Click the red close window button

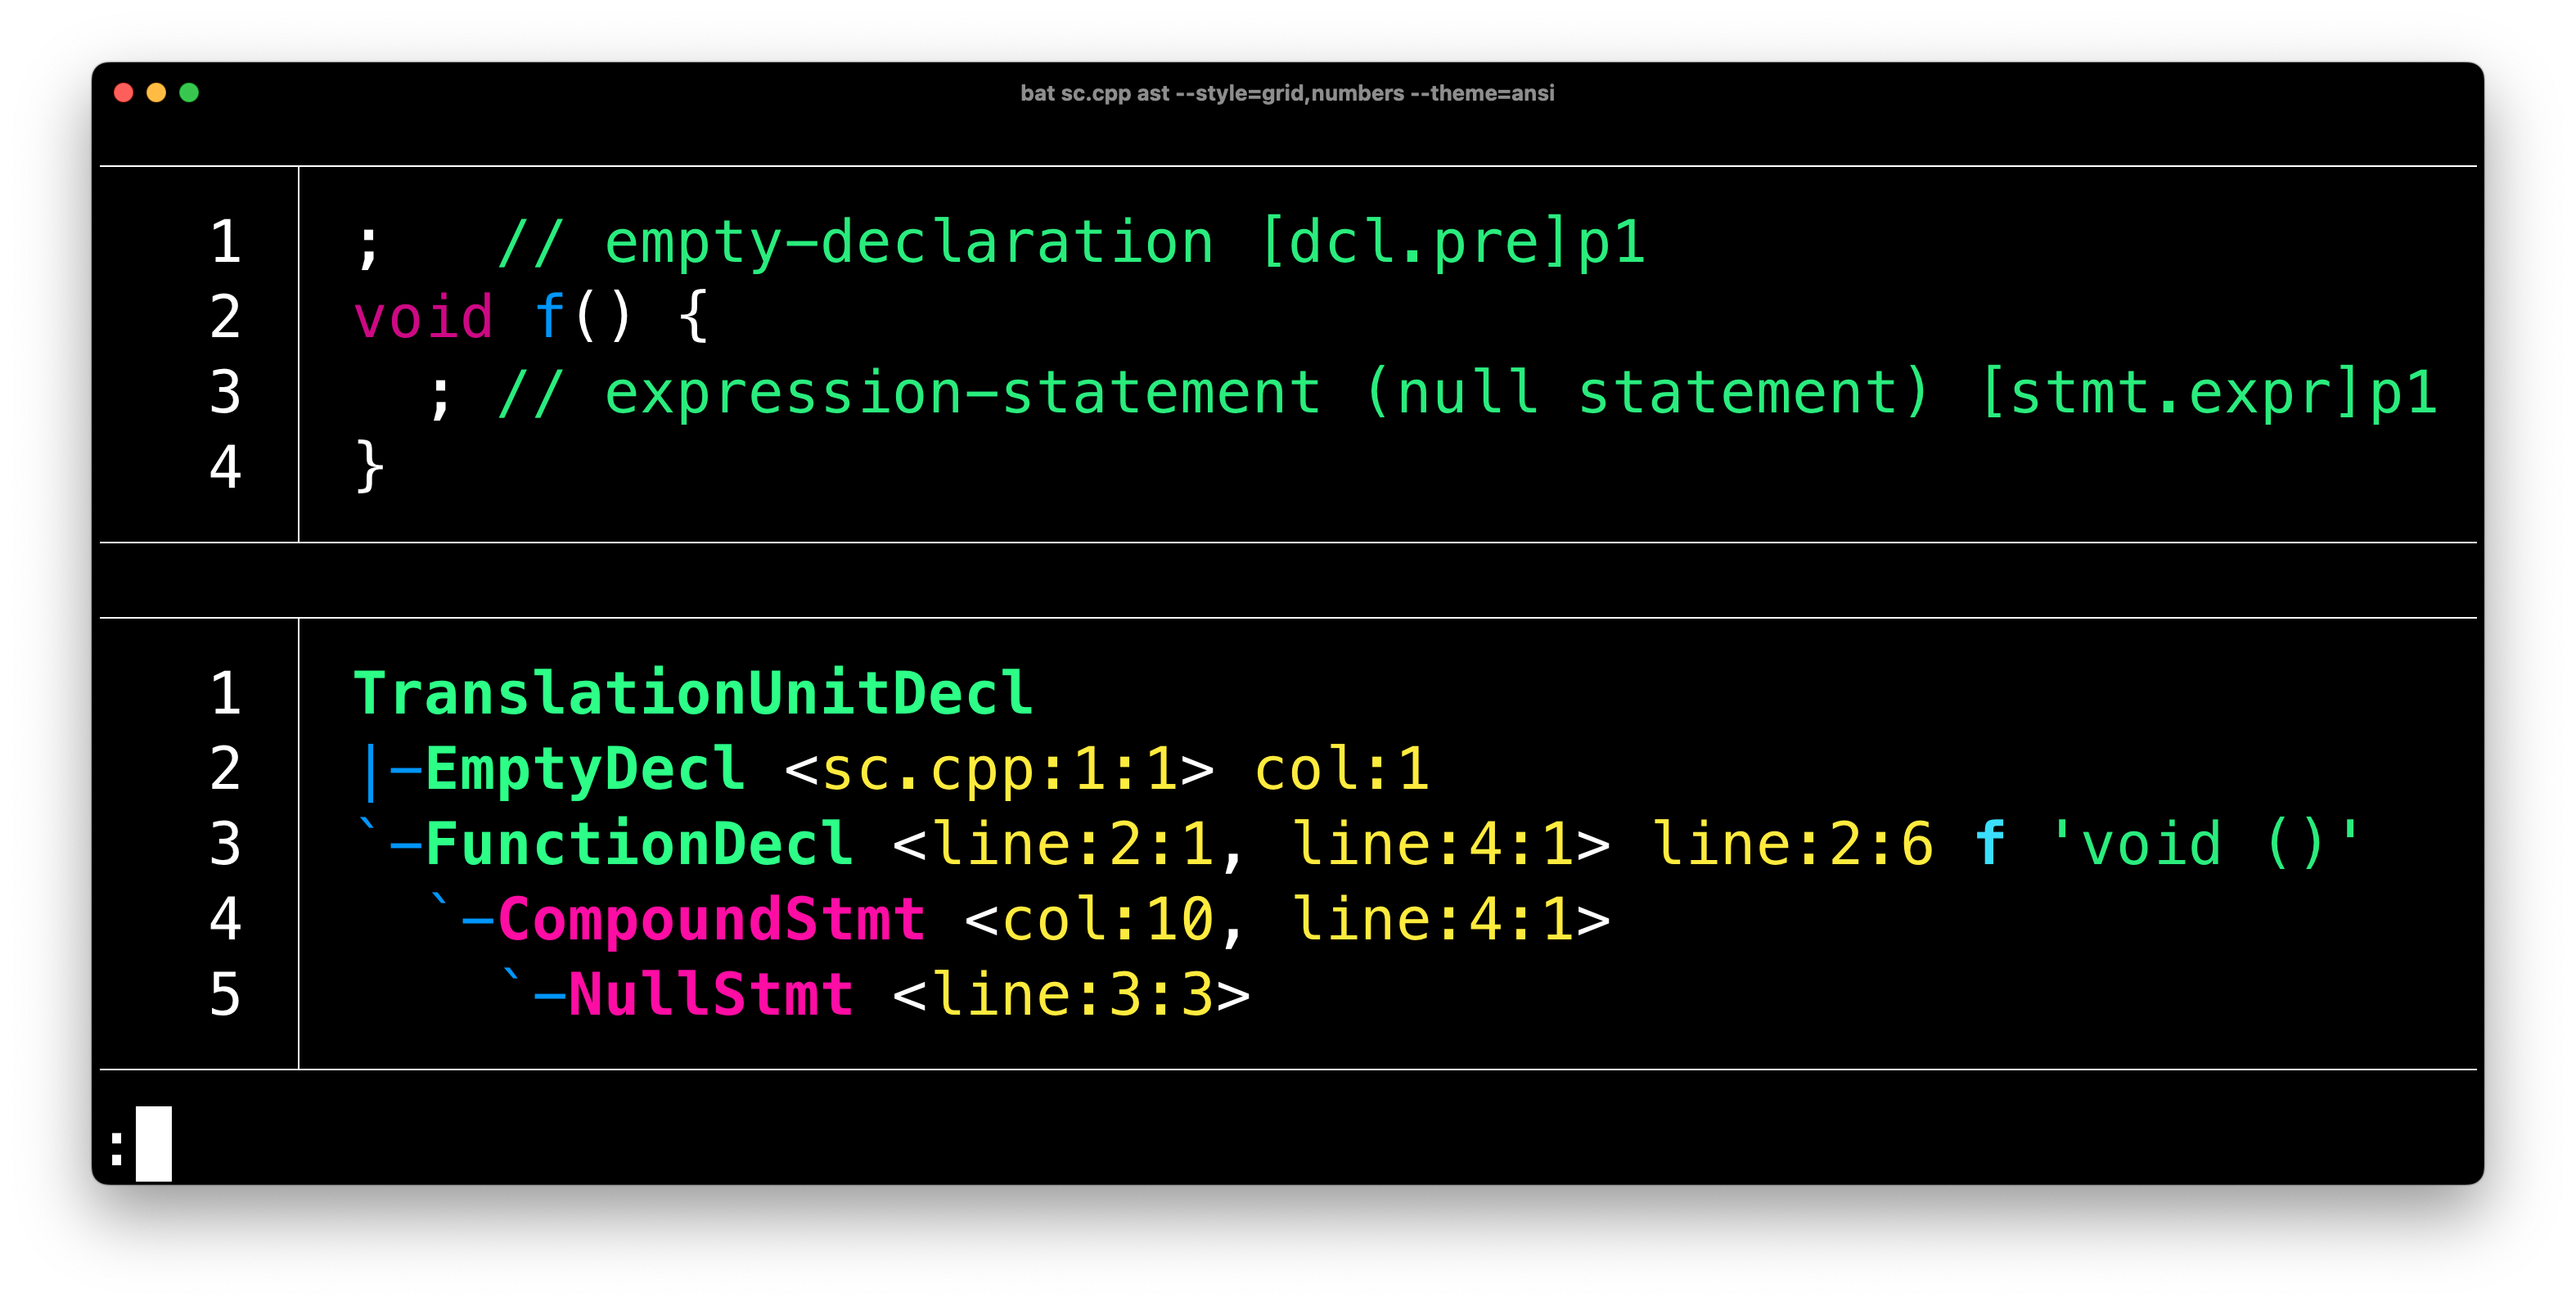click(x=124, y=93)
